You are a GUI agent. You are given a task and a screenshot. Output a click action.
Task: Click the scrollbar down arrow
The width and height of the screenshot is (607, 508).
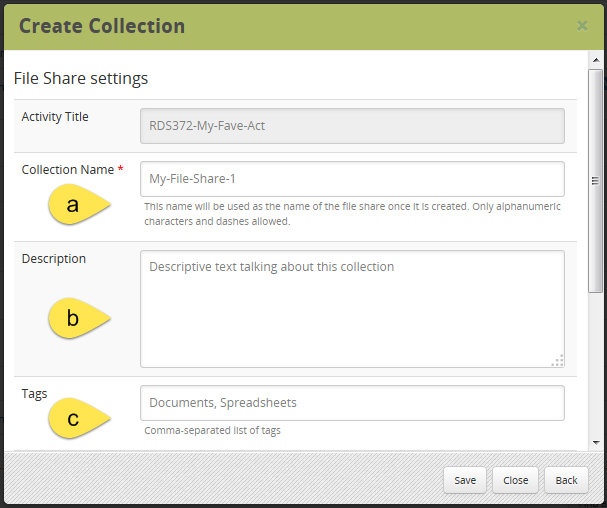tap(596, 441)
